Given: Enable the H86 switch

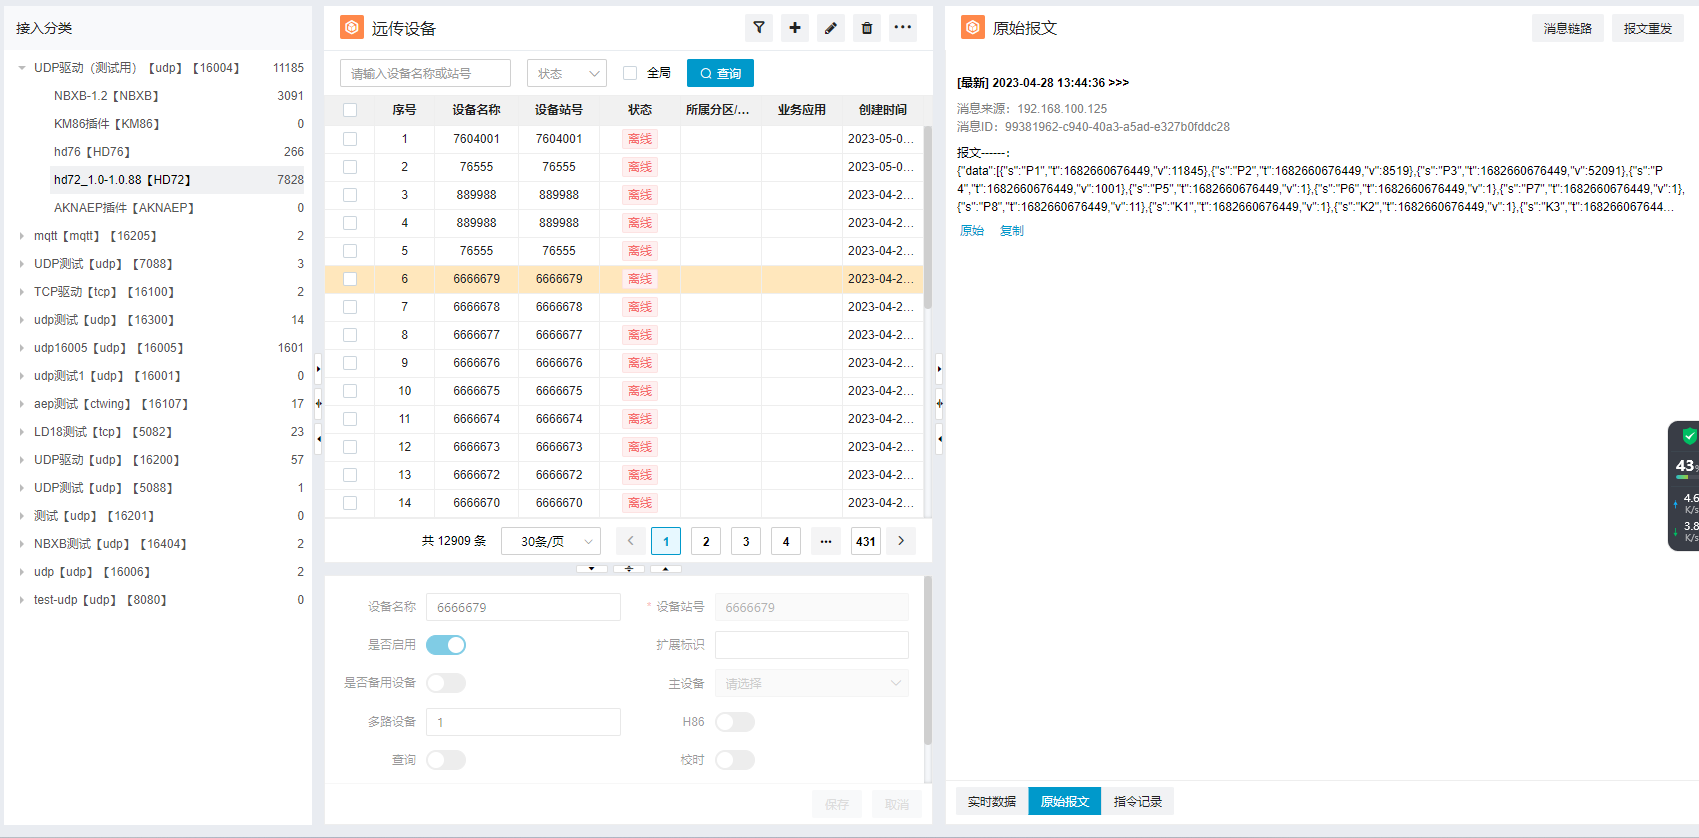Looking at the screenshot, I should coord(735,722).
